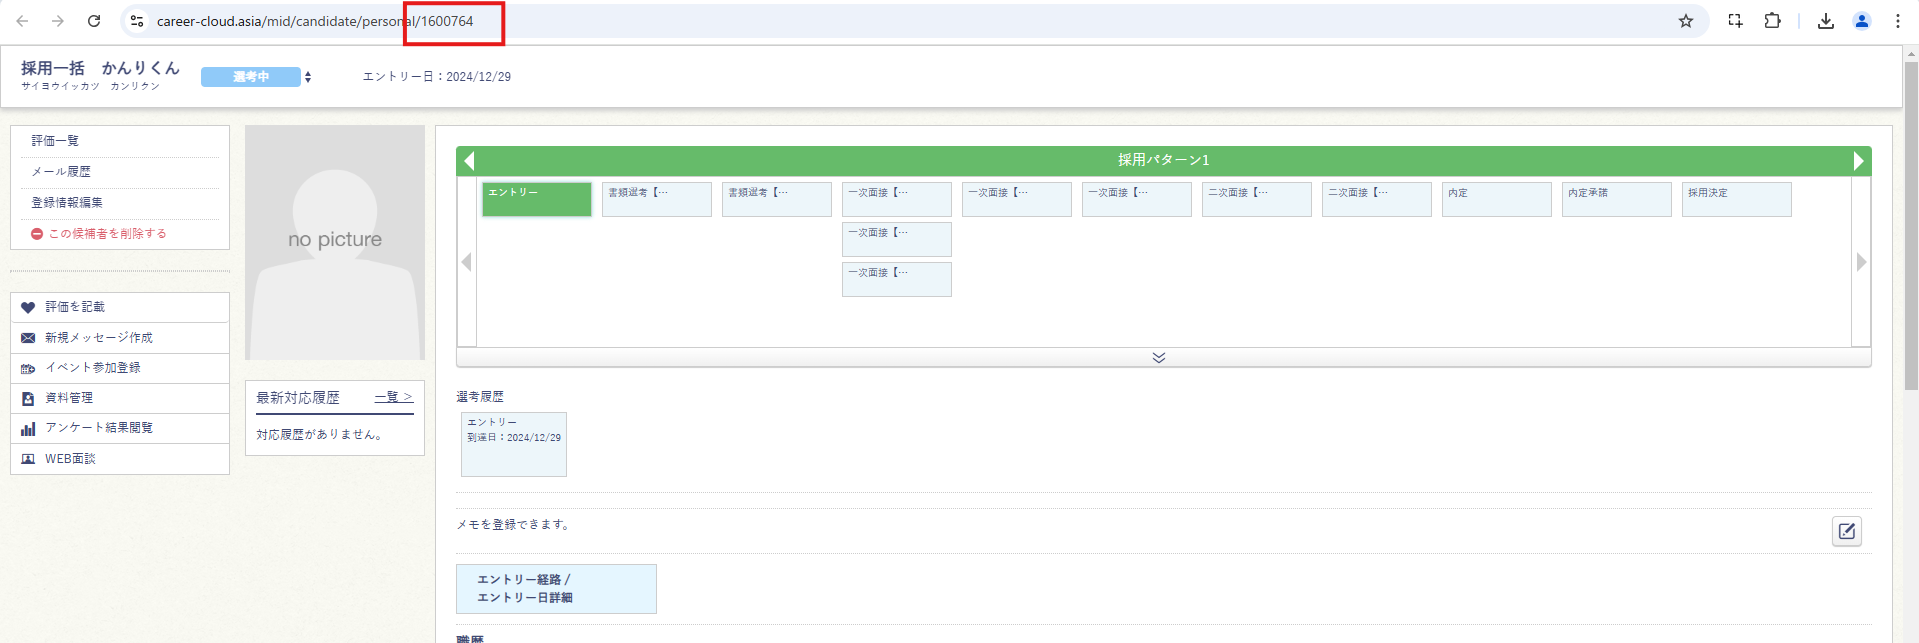Click the memo edit pencil icon

tap(1846, 531)
